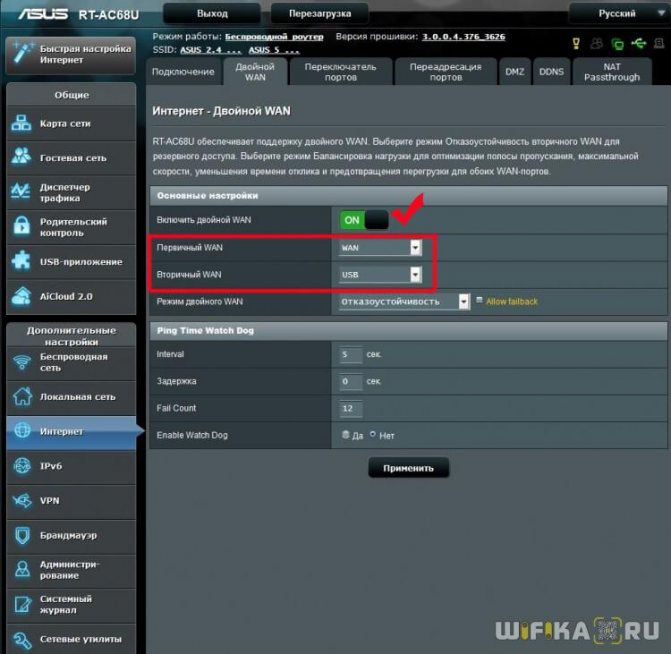
Task: Click the green network status icon
Action: point(618,43)
